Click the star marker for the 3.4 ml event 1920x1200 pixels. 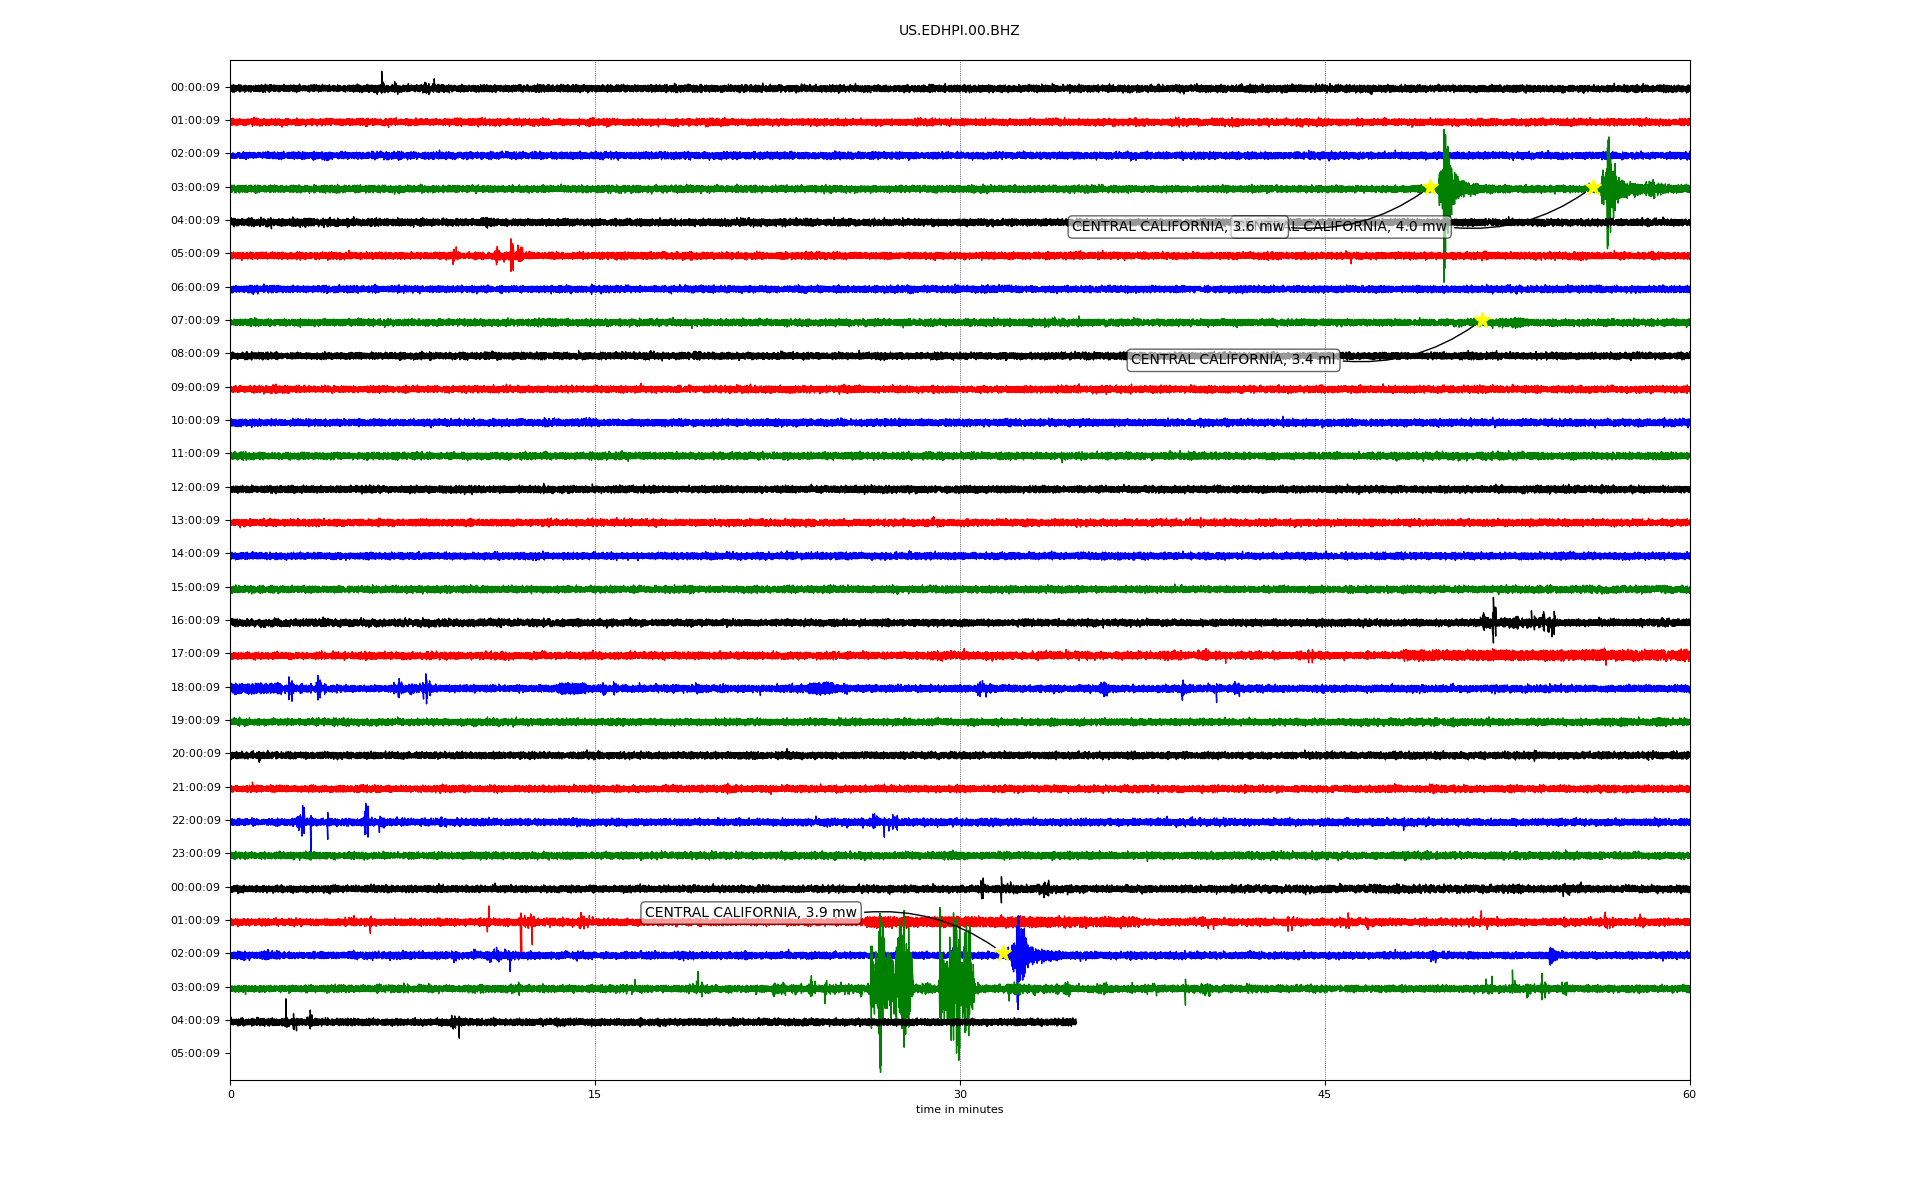1482,320
